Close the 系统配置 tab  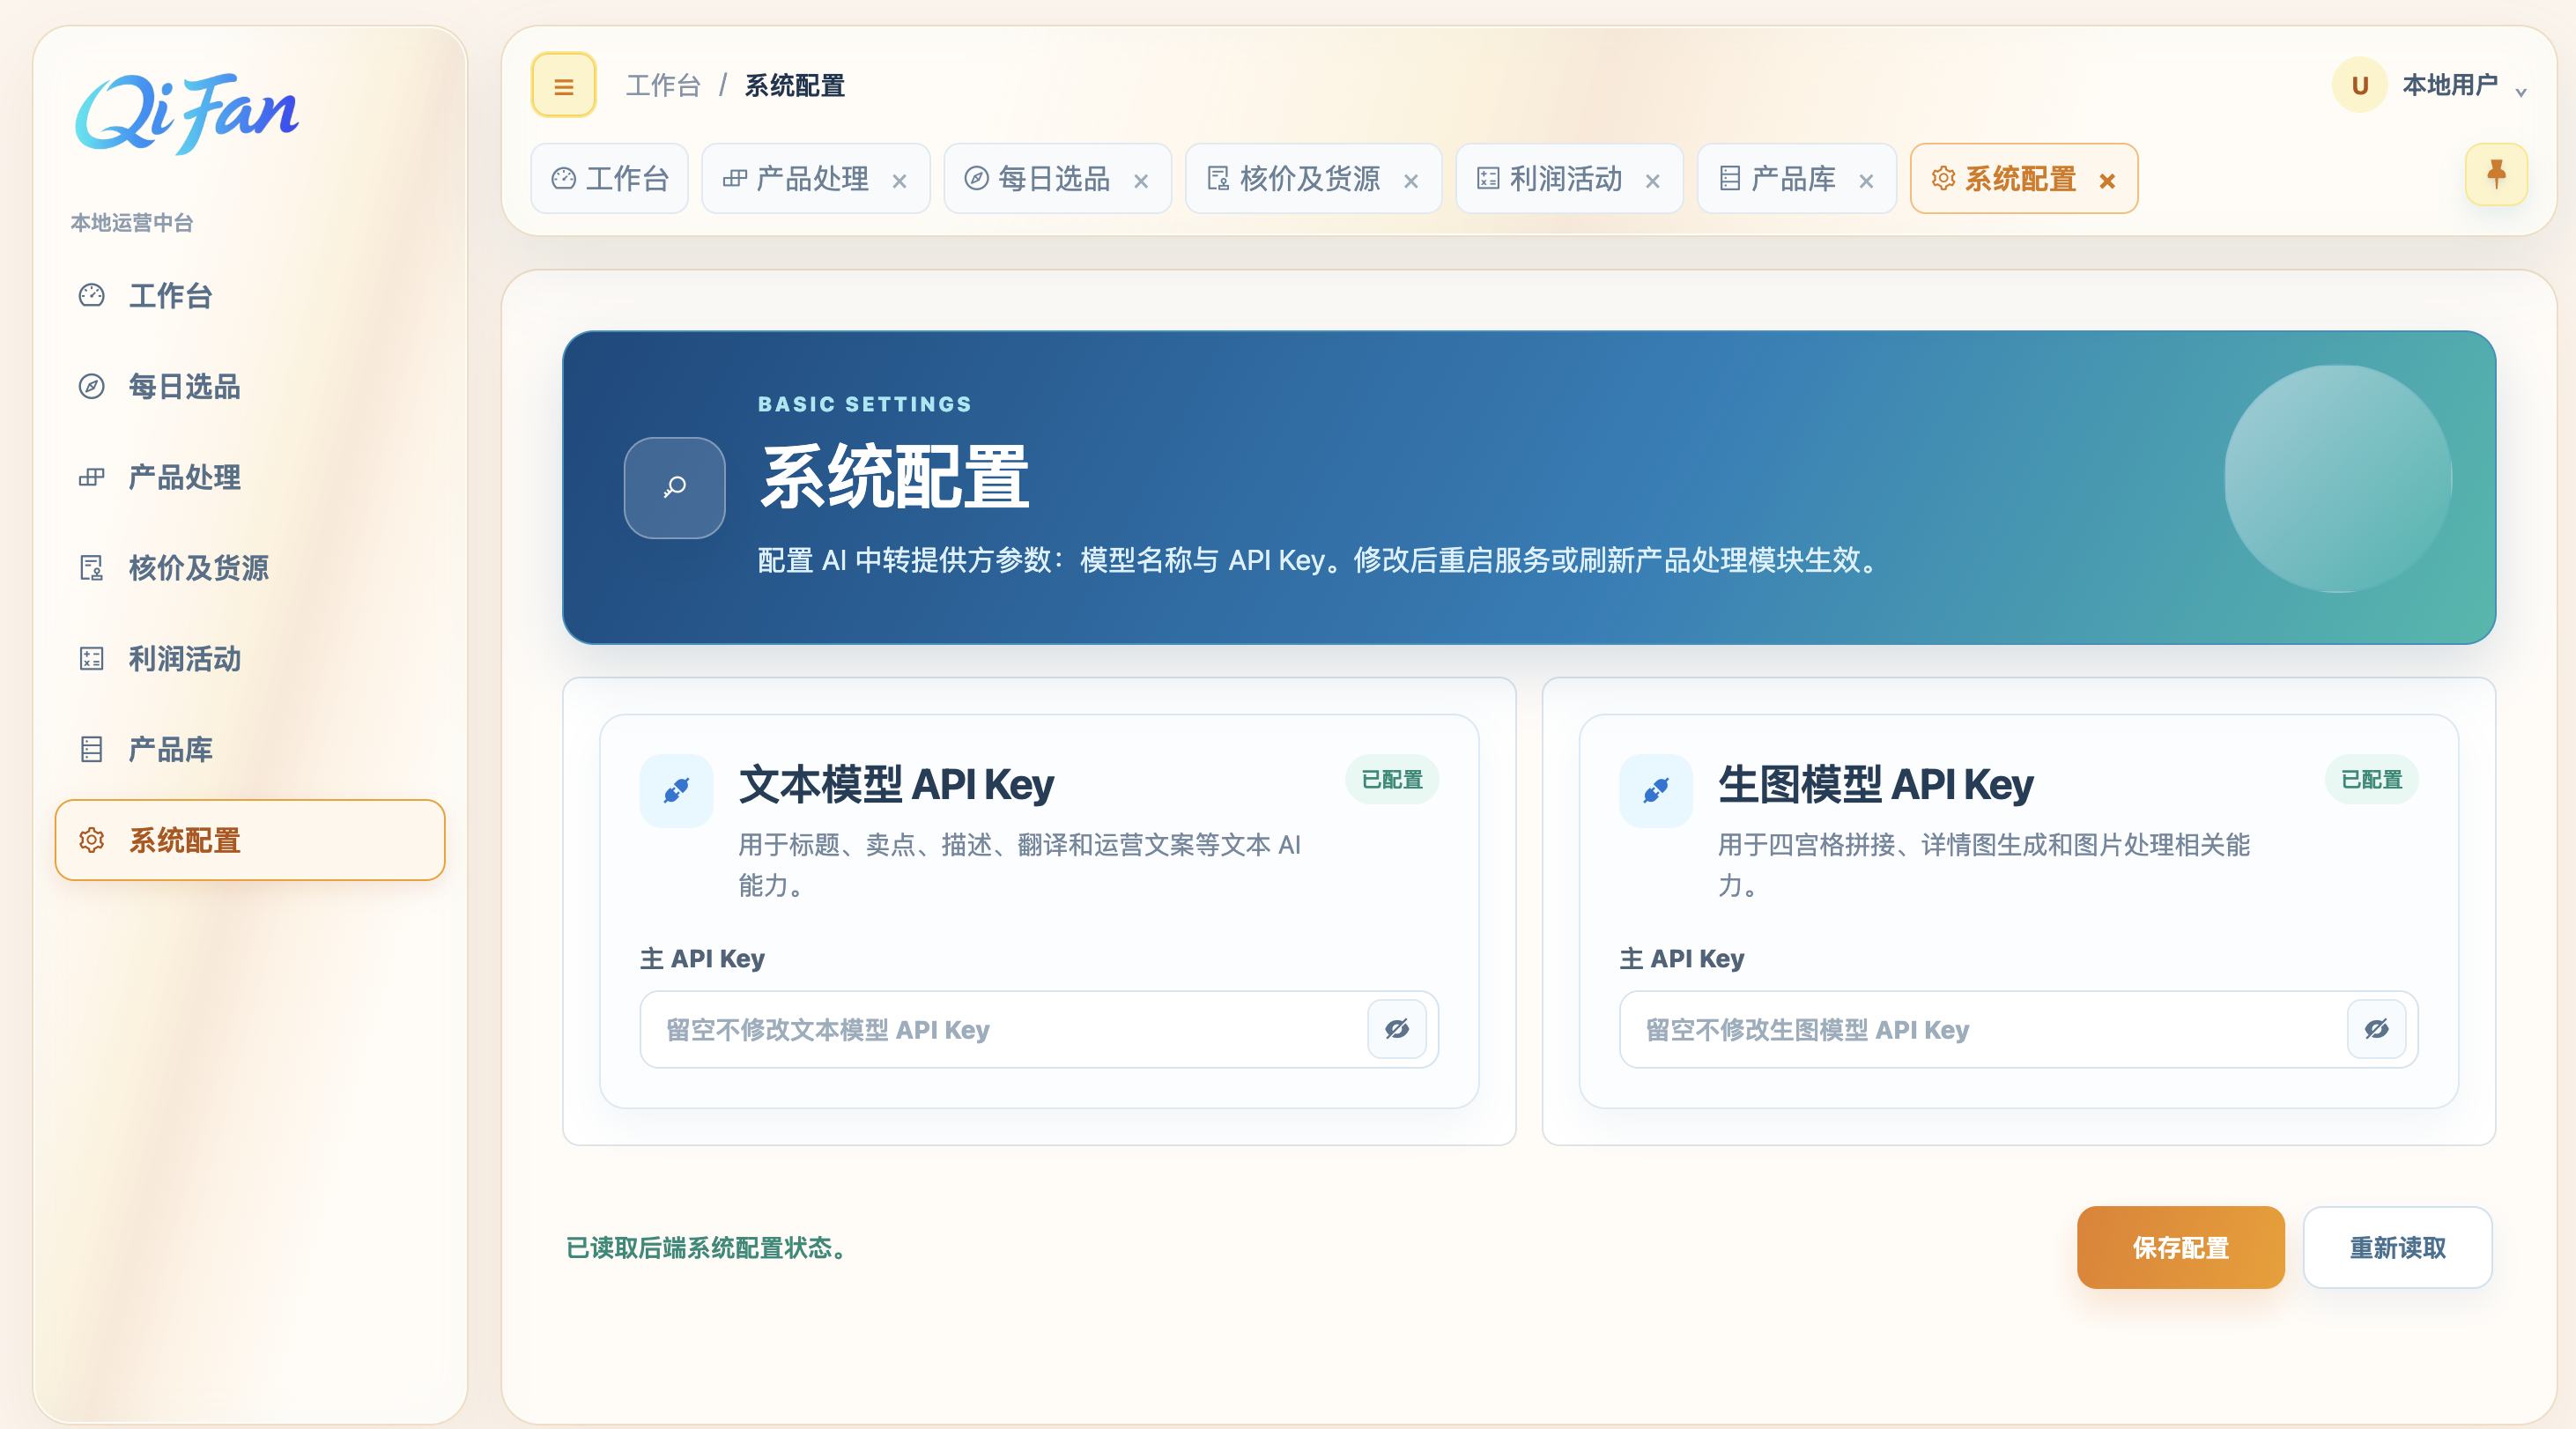pos(2107,181)
